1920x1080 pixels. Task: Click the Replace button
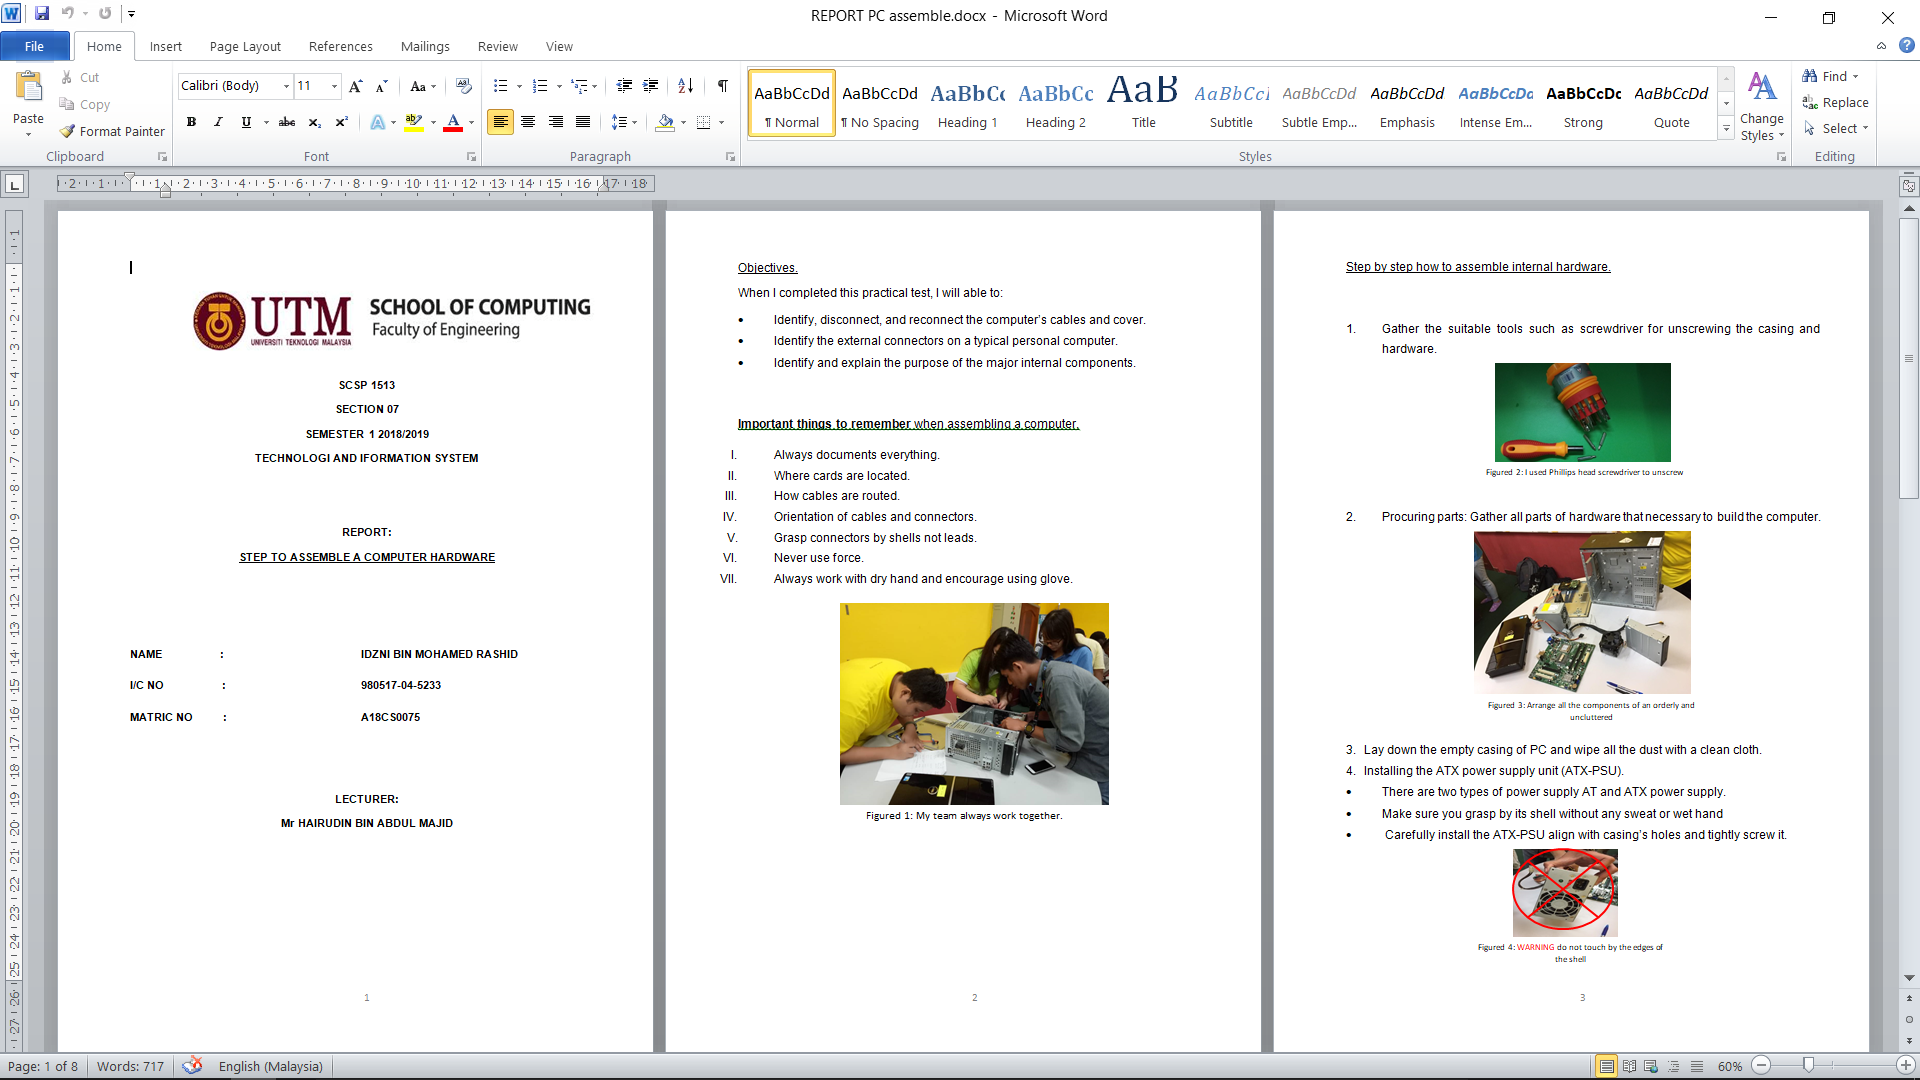1835,102
